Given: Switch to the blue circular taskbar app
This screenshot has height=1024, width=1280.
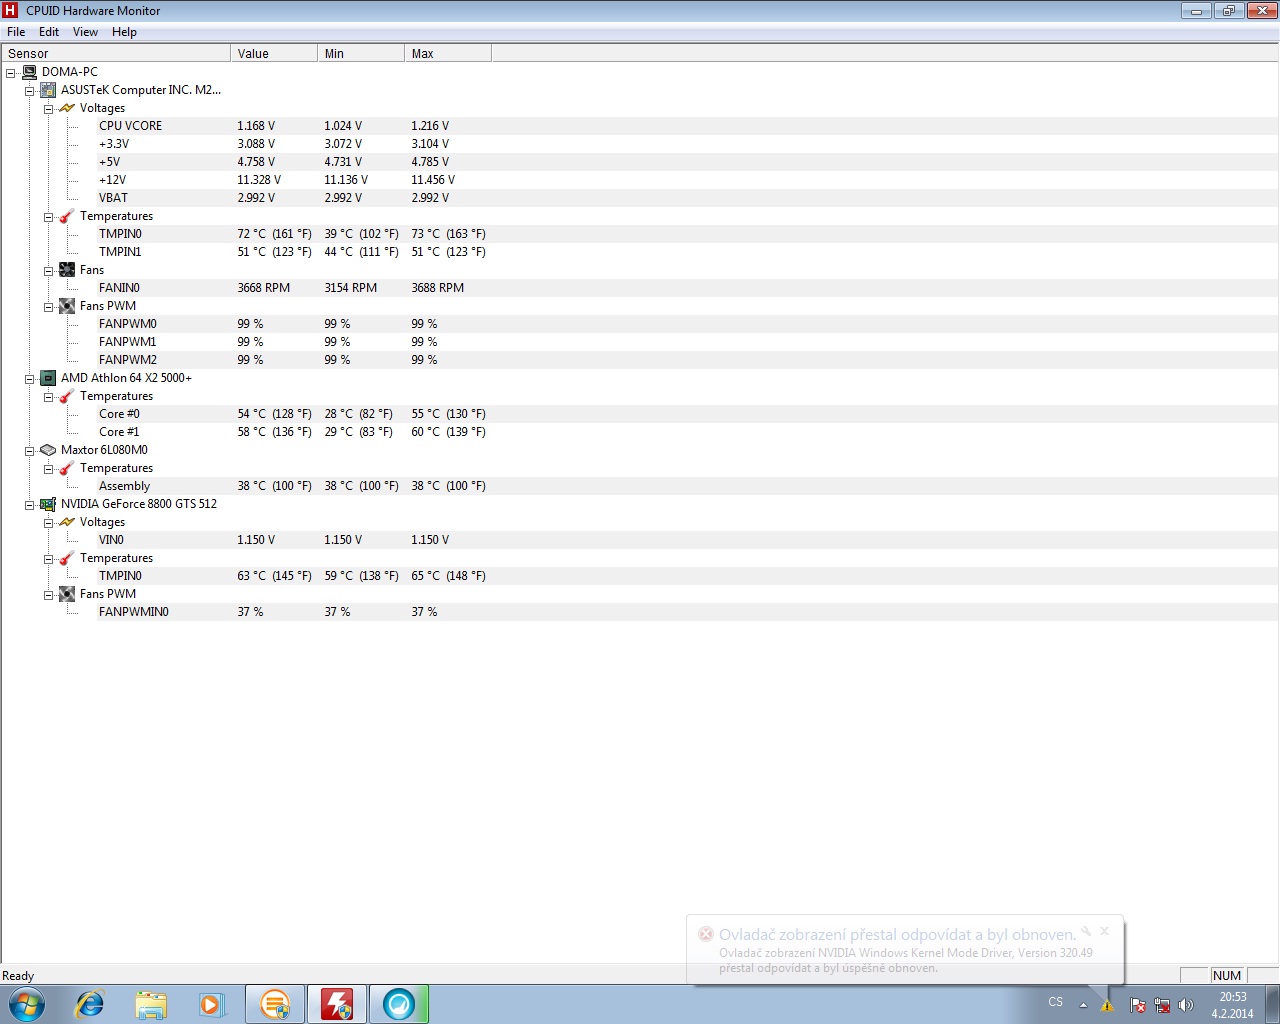Looking at the screenshot, I should coord(399,1004).
